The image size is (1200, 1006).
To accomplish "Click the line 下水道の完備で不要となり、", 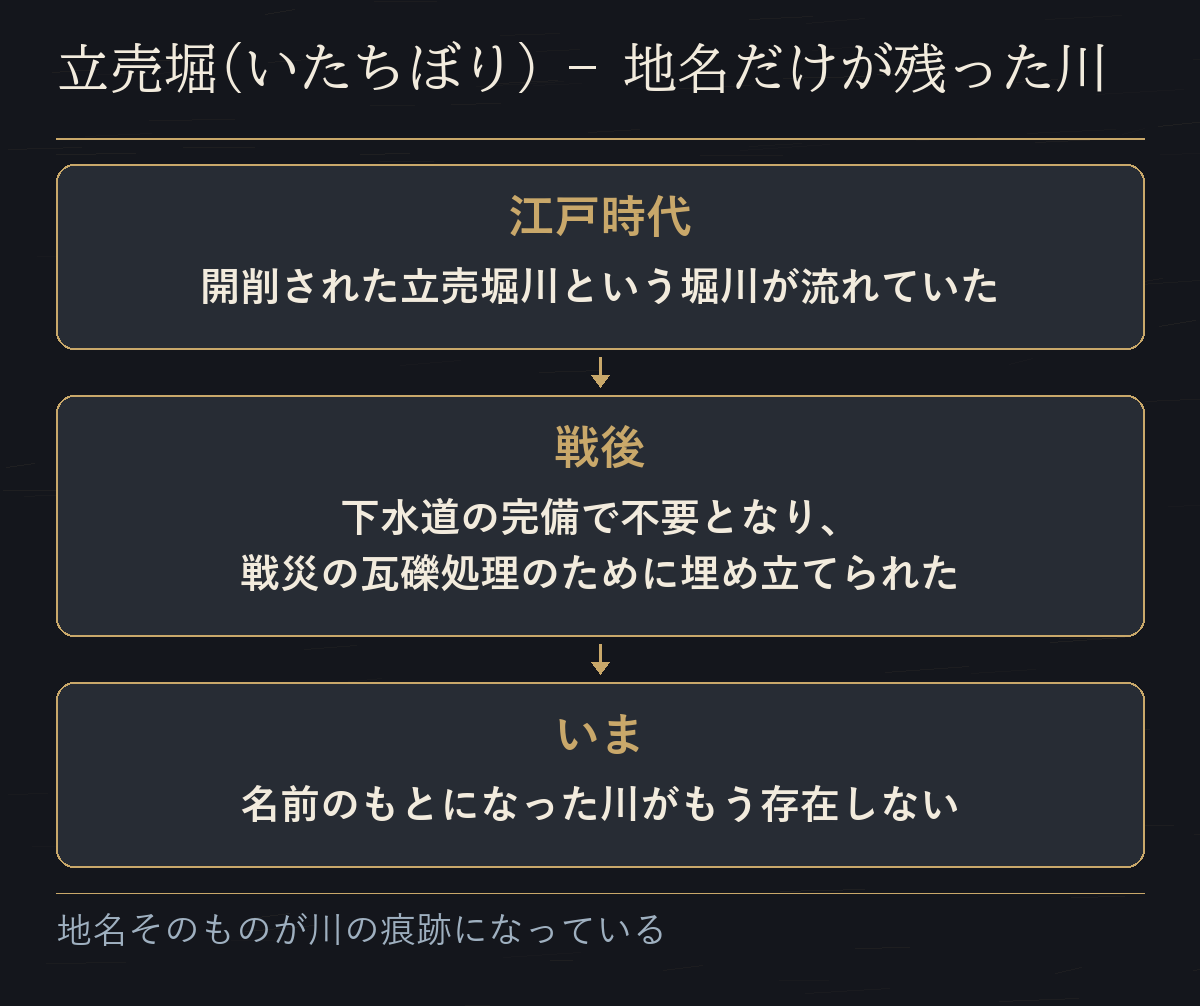I will pyautogui.click(x=600, y=519).
